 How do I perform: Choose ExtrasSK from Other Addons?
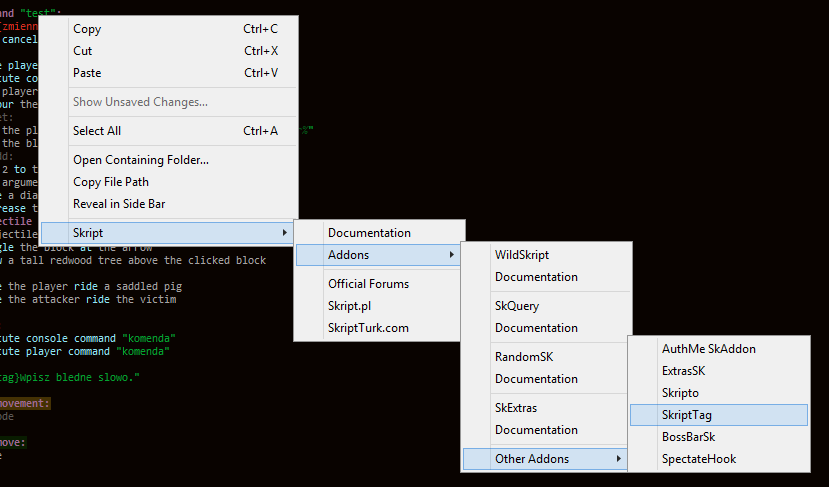point(719,371)
